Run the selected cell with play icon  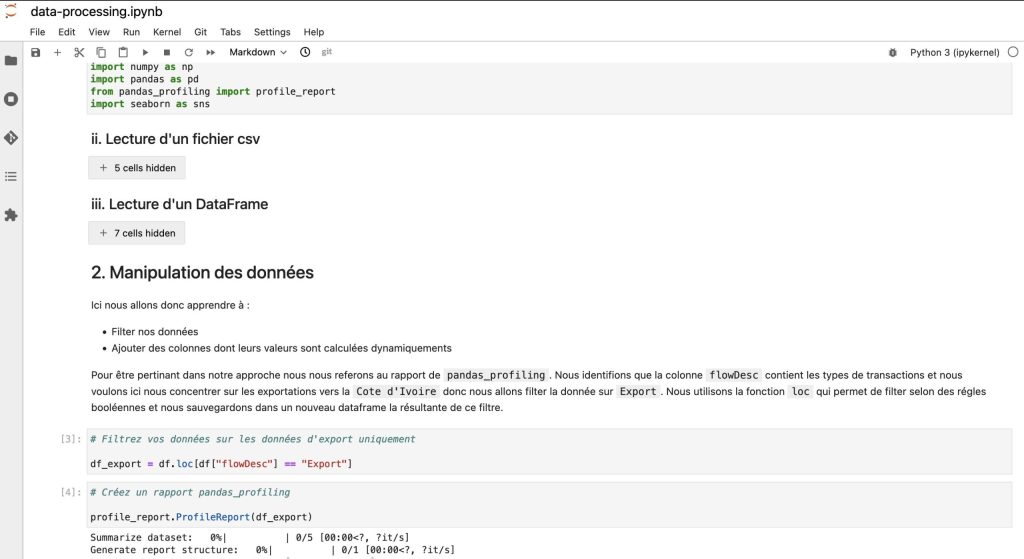pyautogui.click(x=145, y=52)
